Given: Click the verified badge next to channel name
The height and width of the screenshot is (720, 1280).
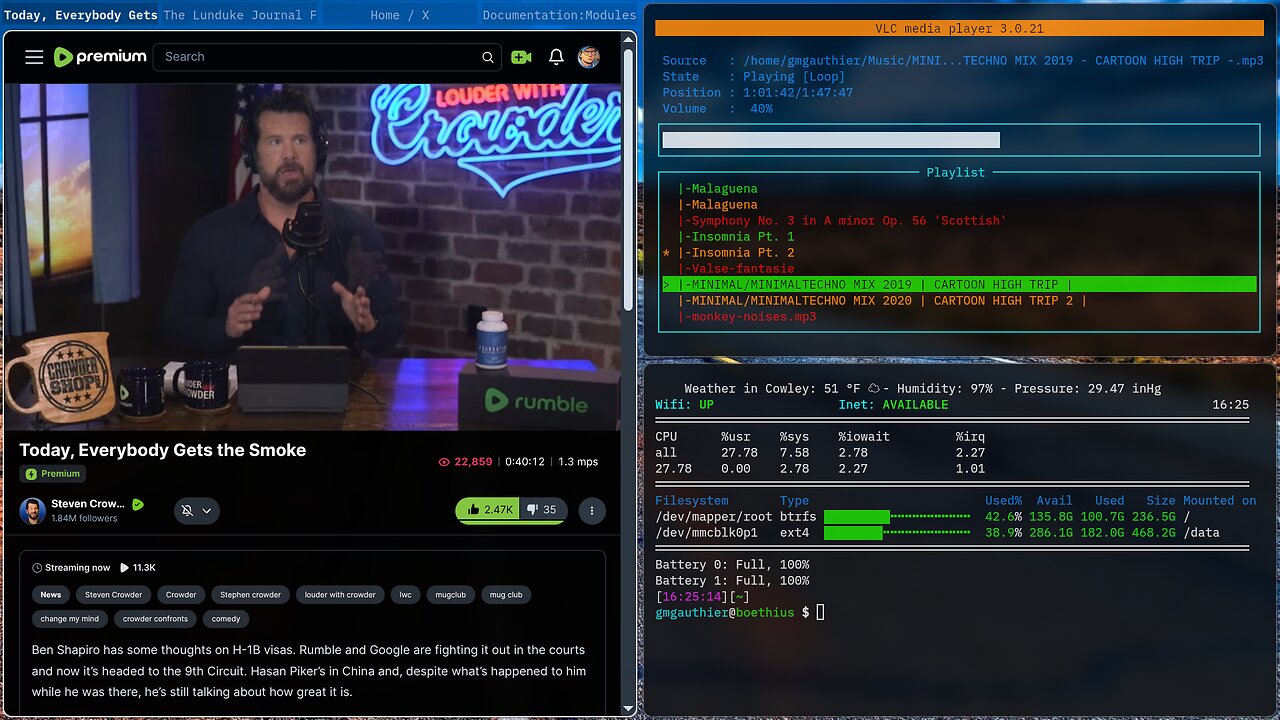Looking at the screenshot, I should click(138, 504).
